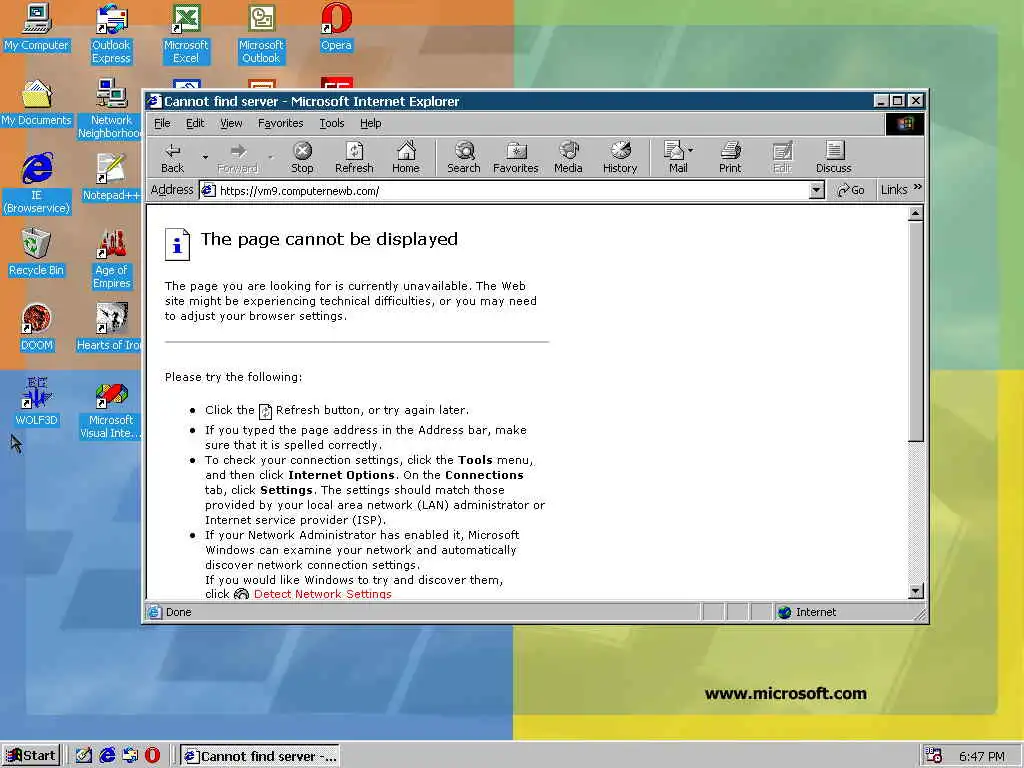Screen dimensions: 1024x768
Task: Select the WOLF3D desktop shortcut
Action: [37, 403]
